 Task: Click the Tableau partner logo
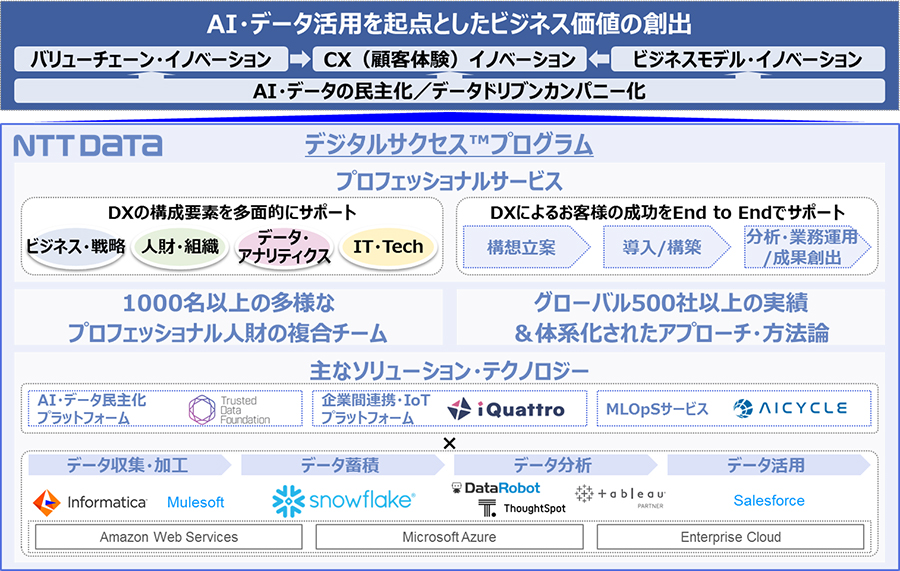(620, 496)
